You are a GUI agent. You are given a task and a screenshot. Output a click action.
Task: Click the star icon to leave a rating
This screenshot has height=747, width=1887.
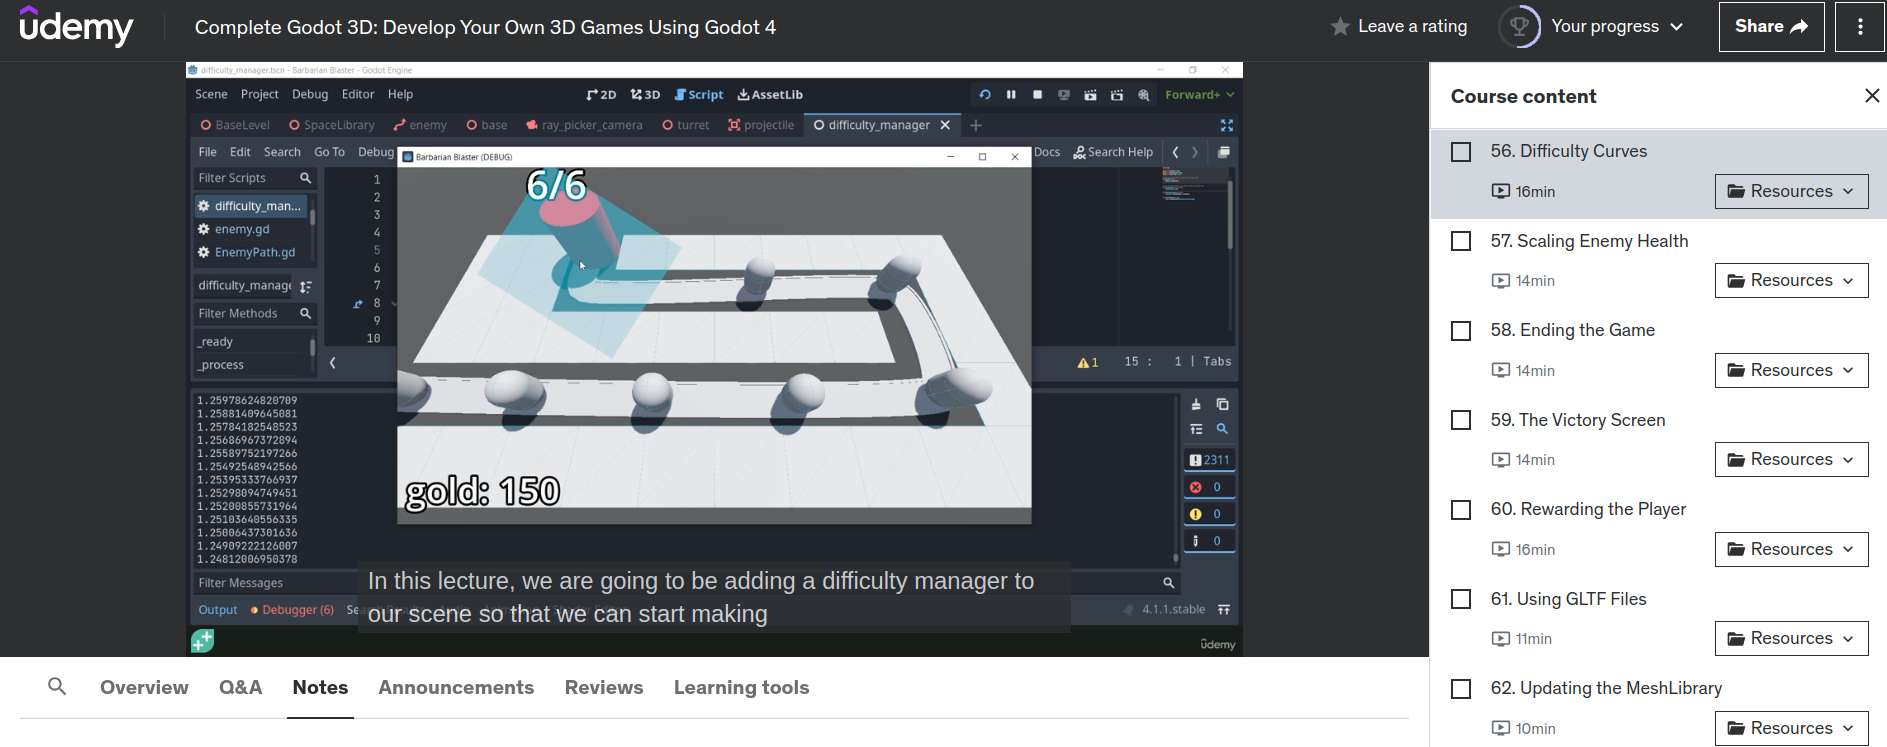1340,27
